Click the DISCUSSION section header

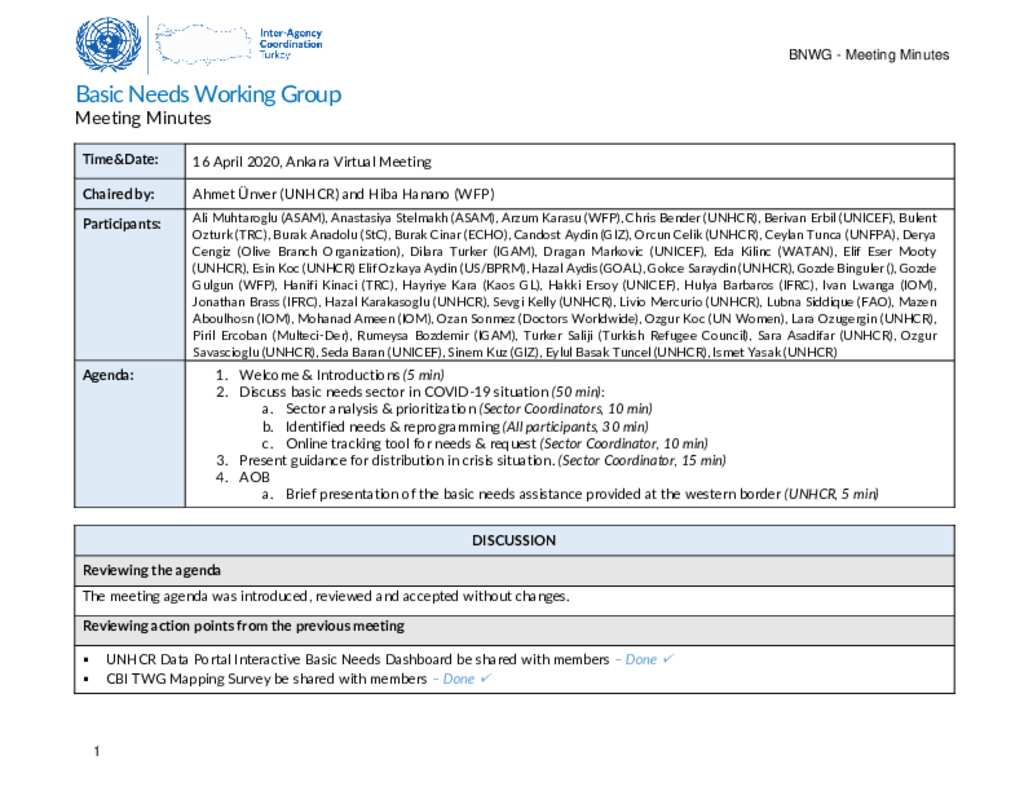514,540
